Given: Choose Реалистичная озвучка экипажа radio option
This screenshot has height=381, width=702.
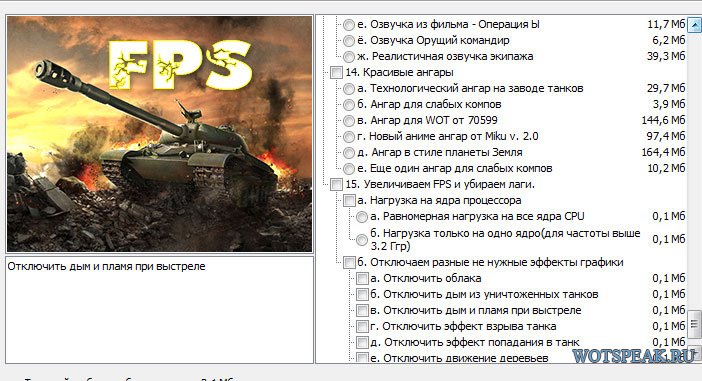Looking at the screenshot, I should [349, 57].
